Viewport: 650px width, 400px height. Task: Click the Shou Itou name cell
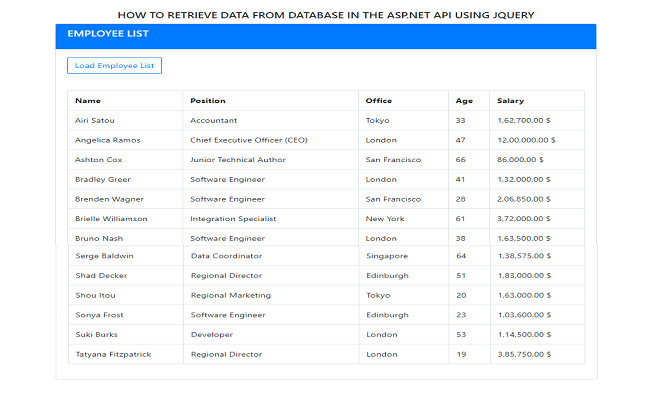[x=94, y=295]
